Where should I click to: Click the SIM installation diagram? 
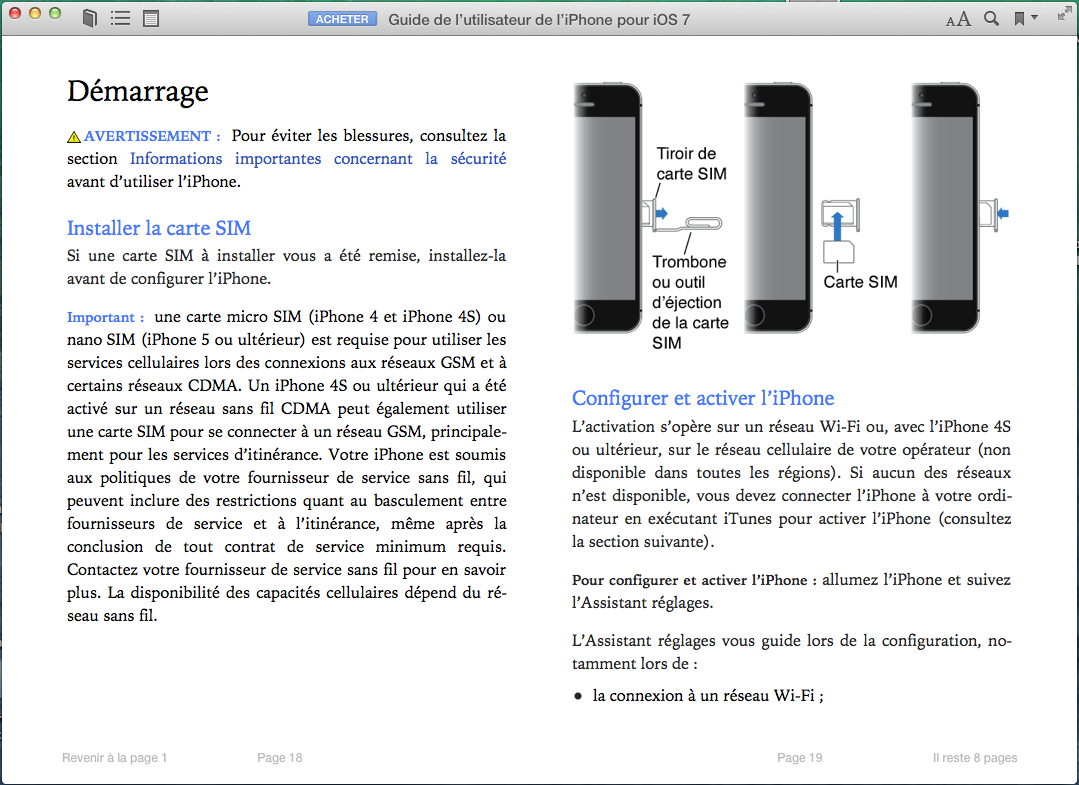tap(791, 215)
